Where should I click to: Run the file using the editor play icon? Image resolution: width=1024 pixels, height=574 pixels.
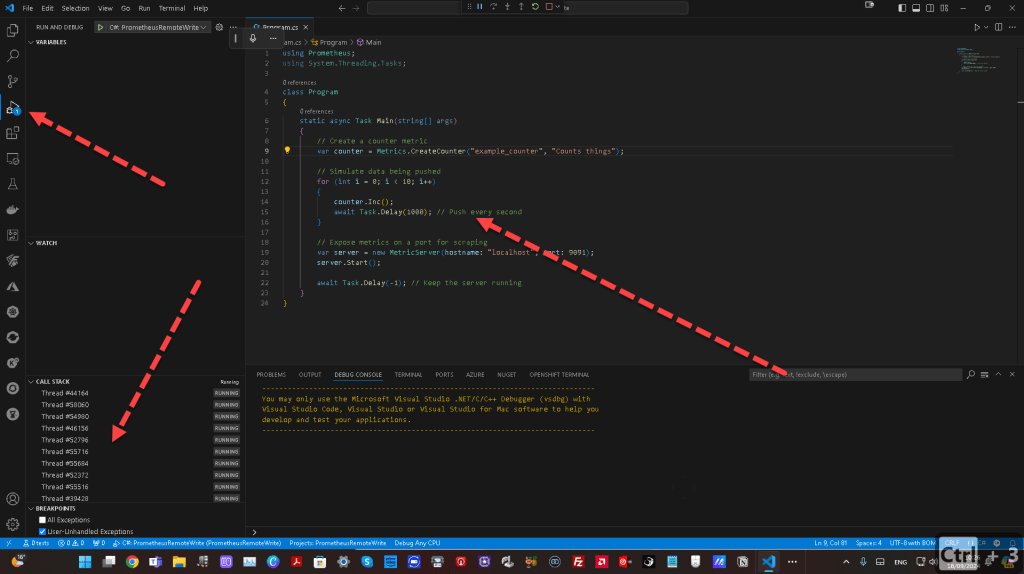coord(977,27)
